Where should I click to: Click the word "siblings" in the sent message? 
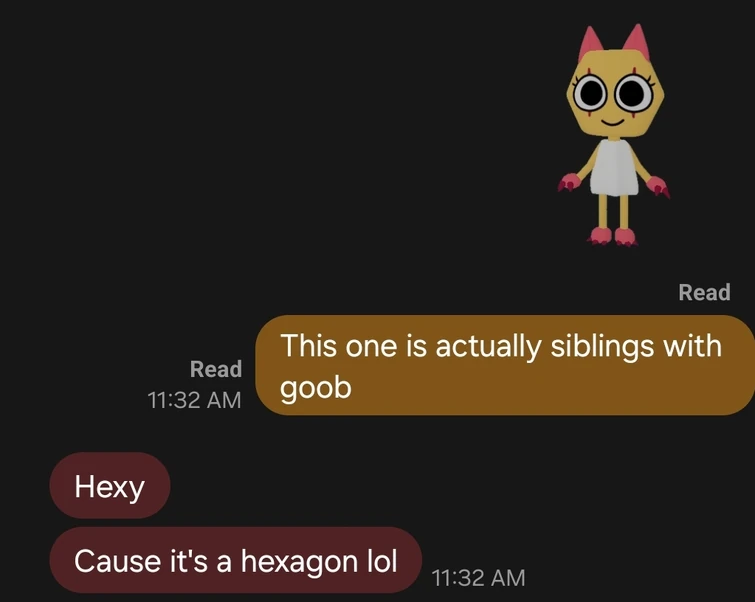[x=602, y=346]
